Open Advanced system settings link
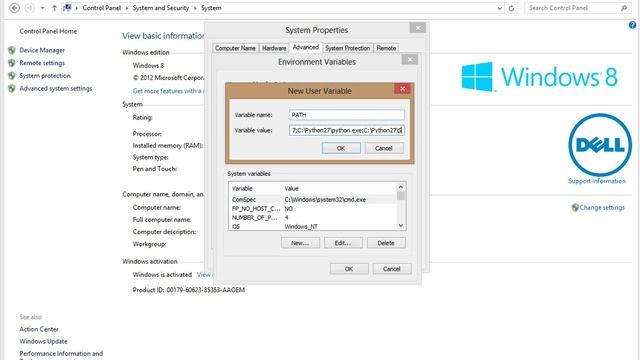Image resolution: width=640 pixels, height=360 pixels. [x=56, y=88]
